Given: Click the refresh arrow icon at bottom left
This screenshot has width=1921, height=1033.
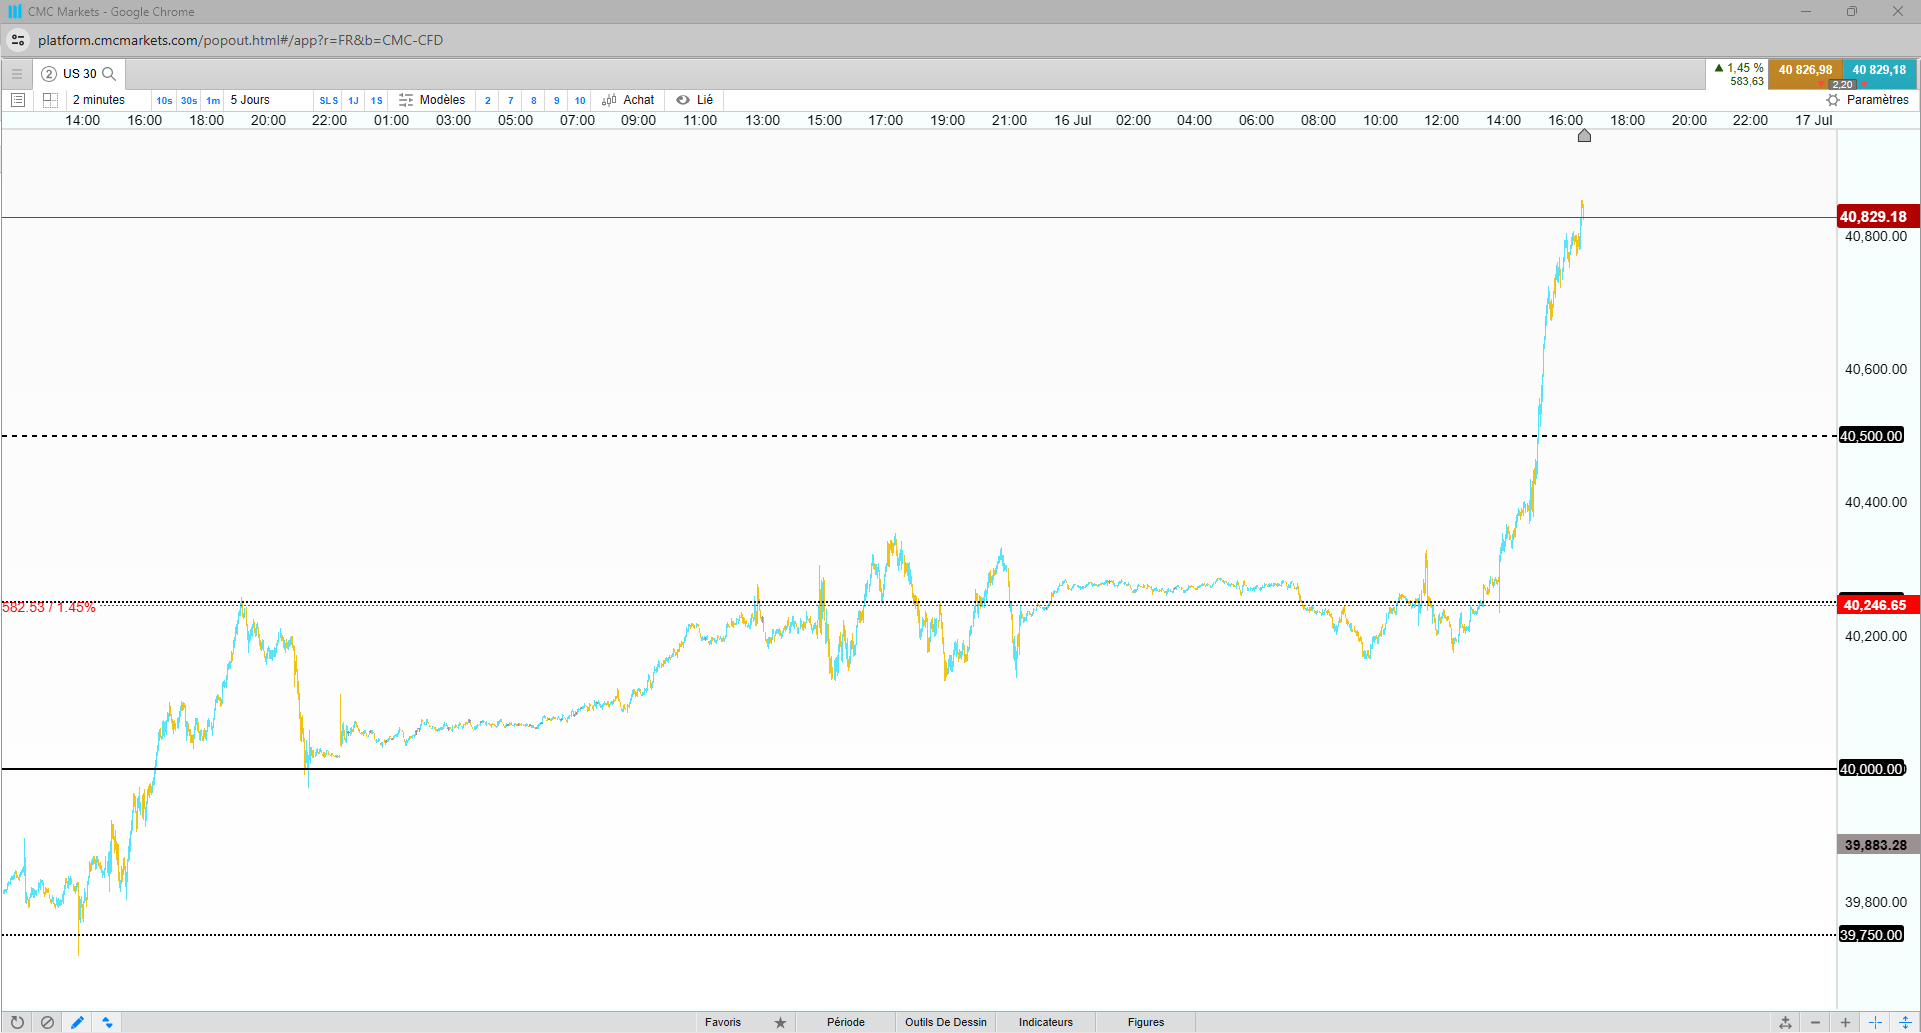Looking at the screenshot, I should point(17,1022).
